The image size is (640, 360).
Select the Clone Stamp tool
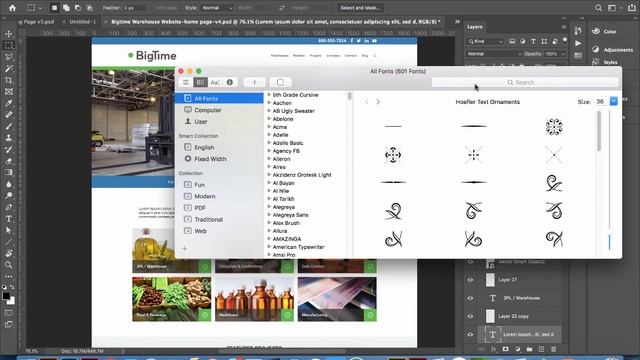pos(9,138)
